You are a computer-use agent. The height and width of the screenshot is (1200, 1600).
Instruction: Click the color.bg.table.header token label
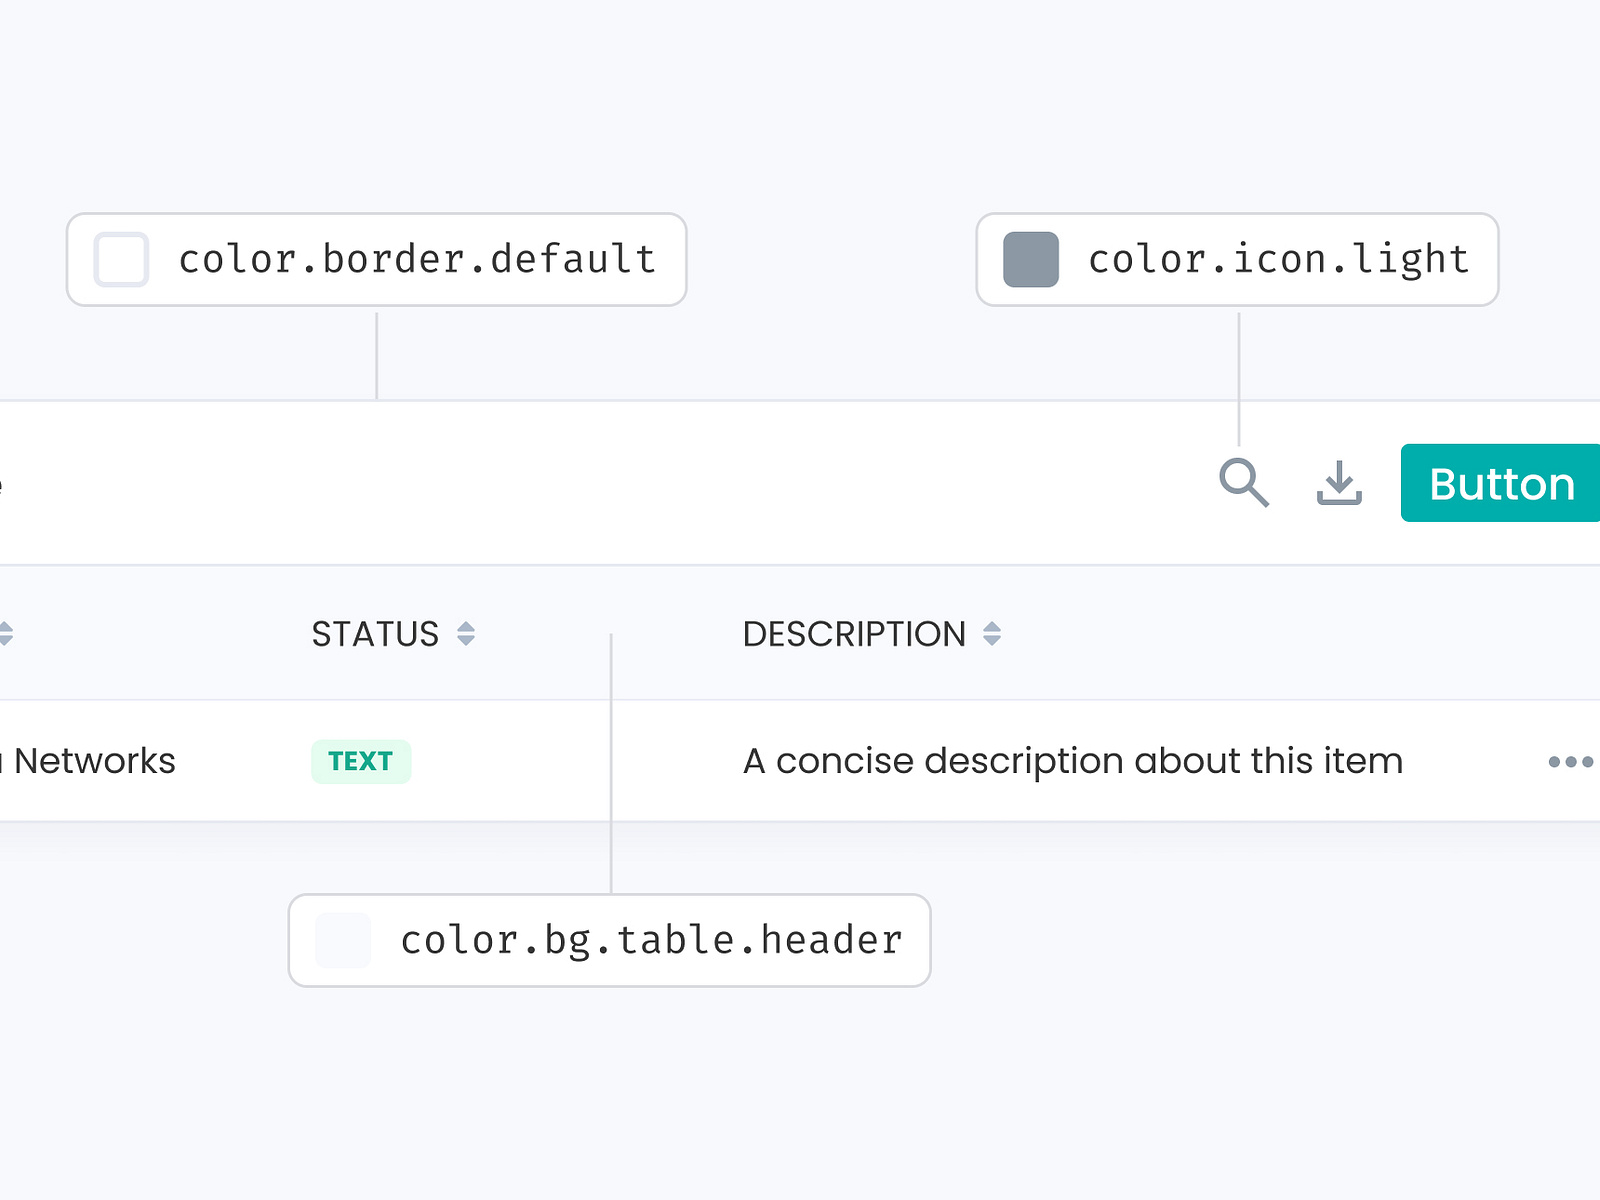(650, 939)
